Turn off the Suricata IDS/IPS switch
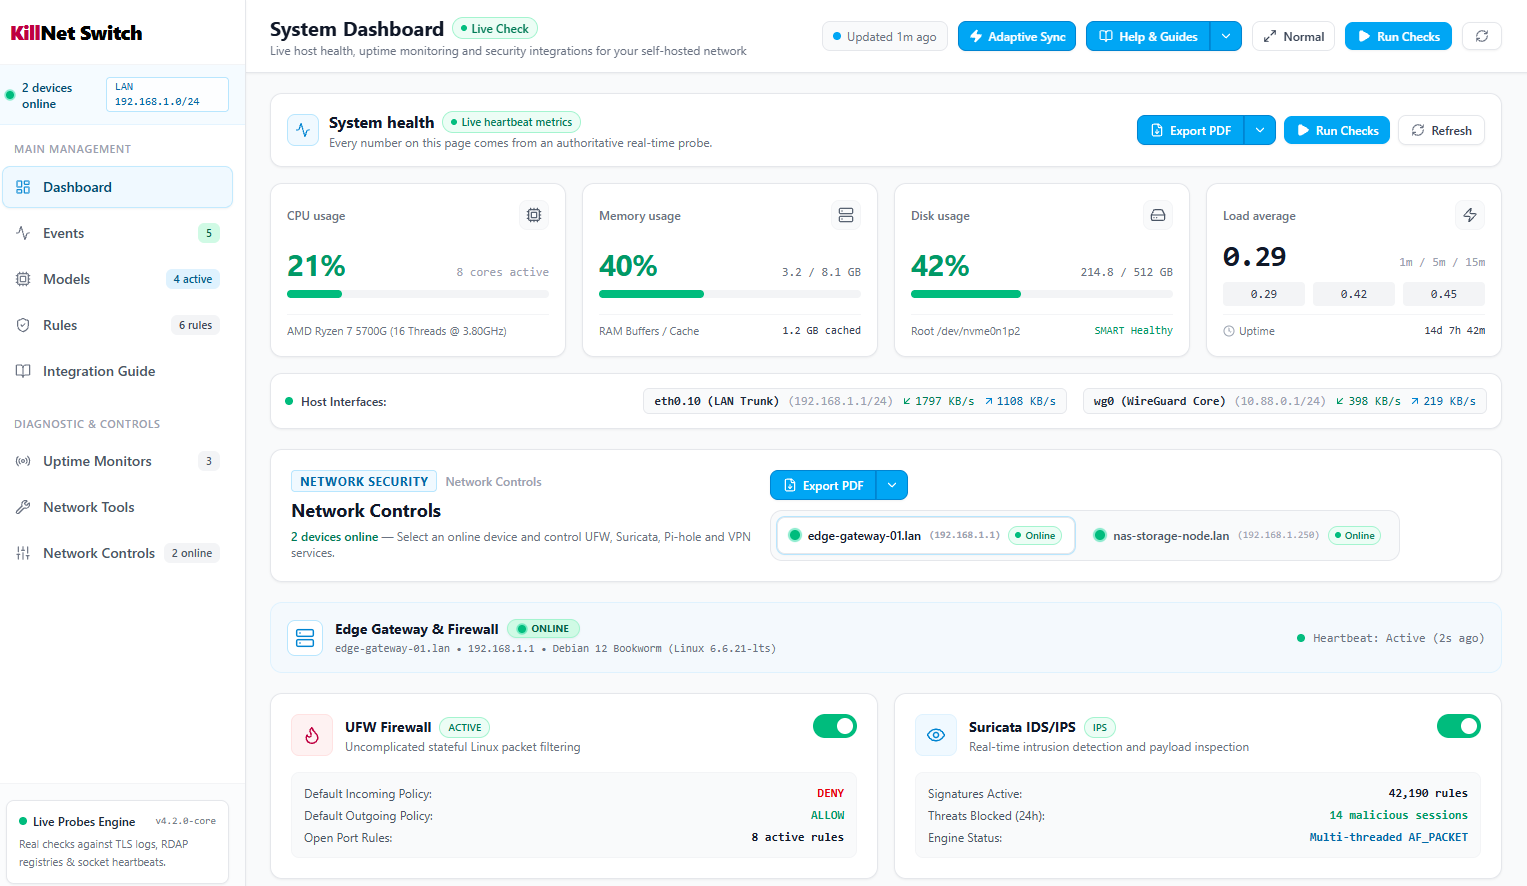This screenshot has height=886, width=1527. point(1459,726)
